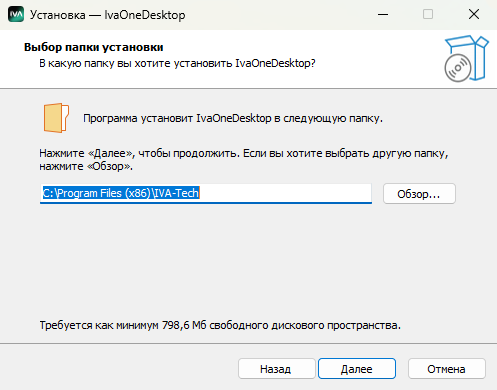Click the heading 'Выбор папки установки'
This screenshot has width=497, height=390.
pyautogui.click(x=94, y=47)
